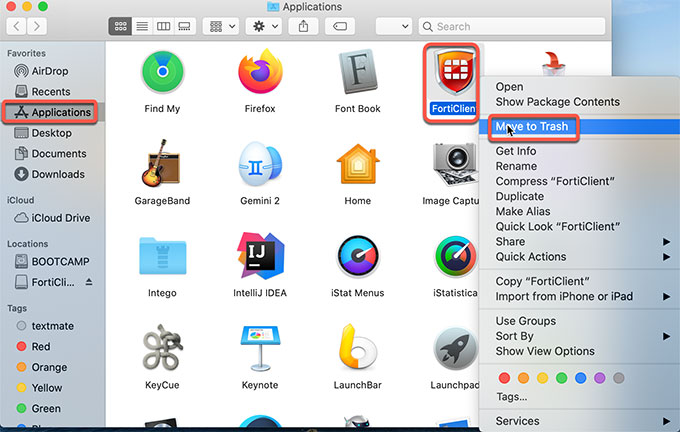This screenshot has width=680, height=432.
Task: Select Get Info in the context menu
Action: coord(516,151)
